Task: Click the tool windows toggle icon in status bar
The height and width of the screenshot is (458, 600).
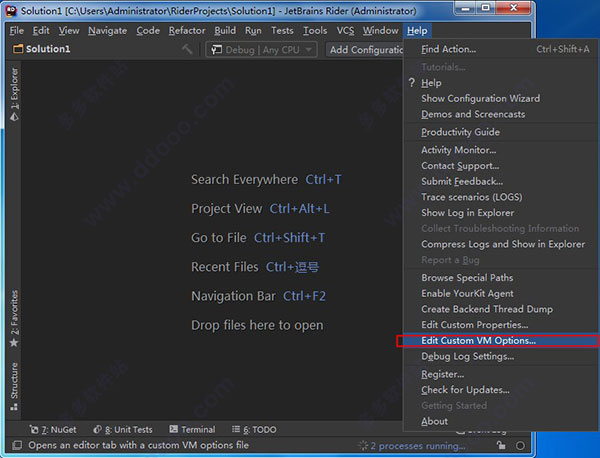Action: pyautogui.click(x=17, y=445)
